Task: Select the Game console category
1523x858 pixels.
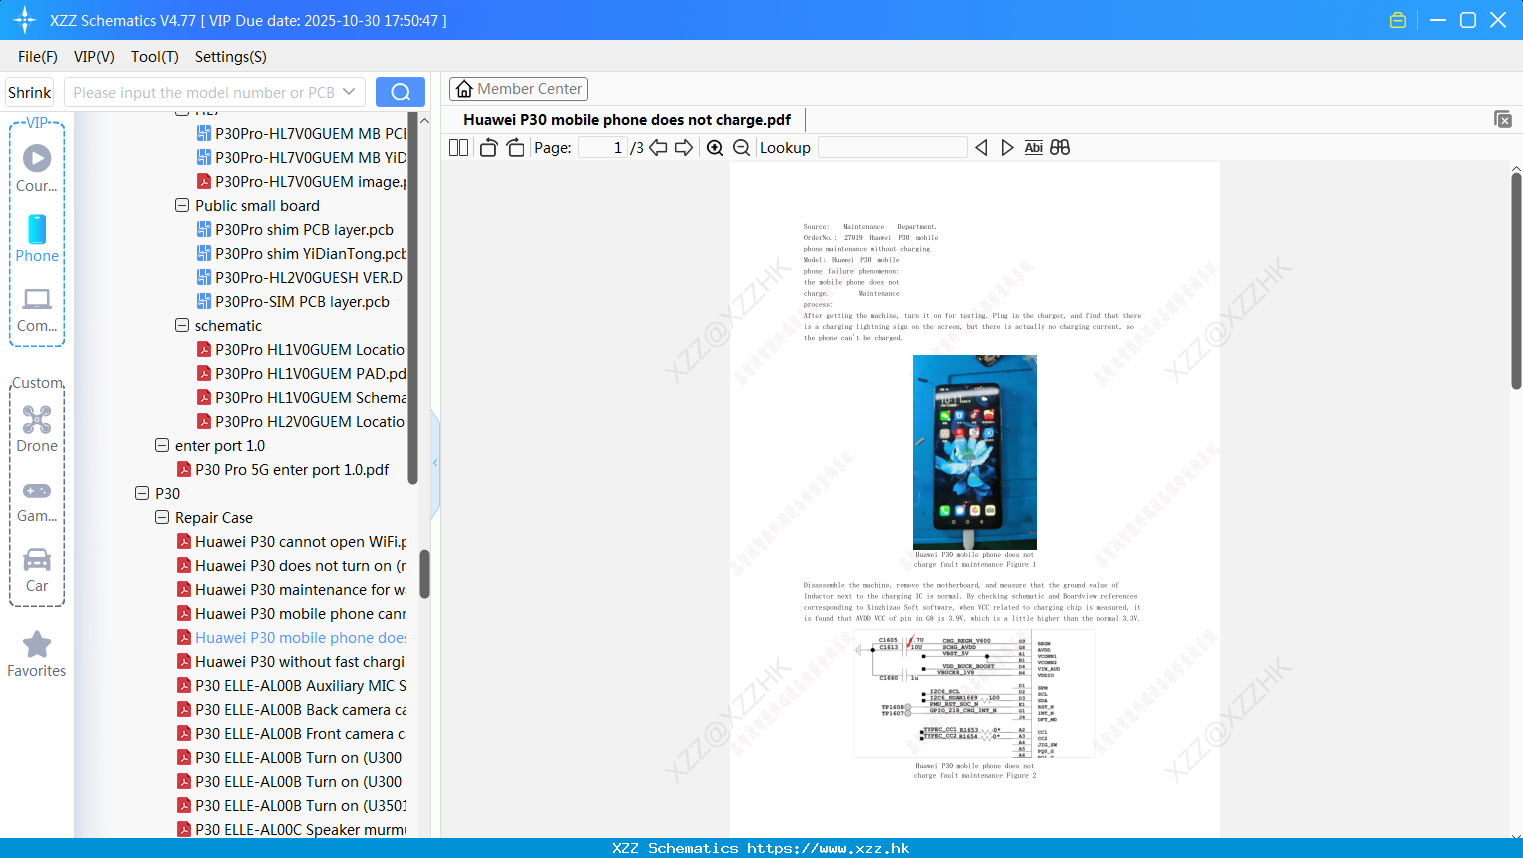Action: (37, 500)
